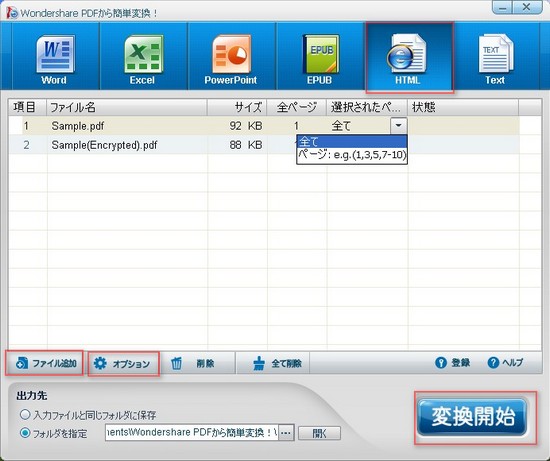Pick the Text output format icon
Screen dimensions: 550x461
[495, 56]
